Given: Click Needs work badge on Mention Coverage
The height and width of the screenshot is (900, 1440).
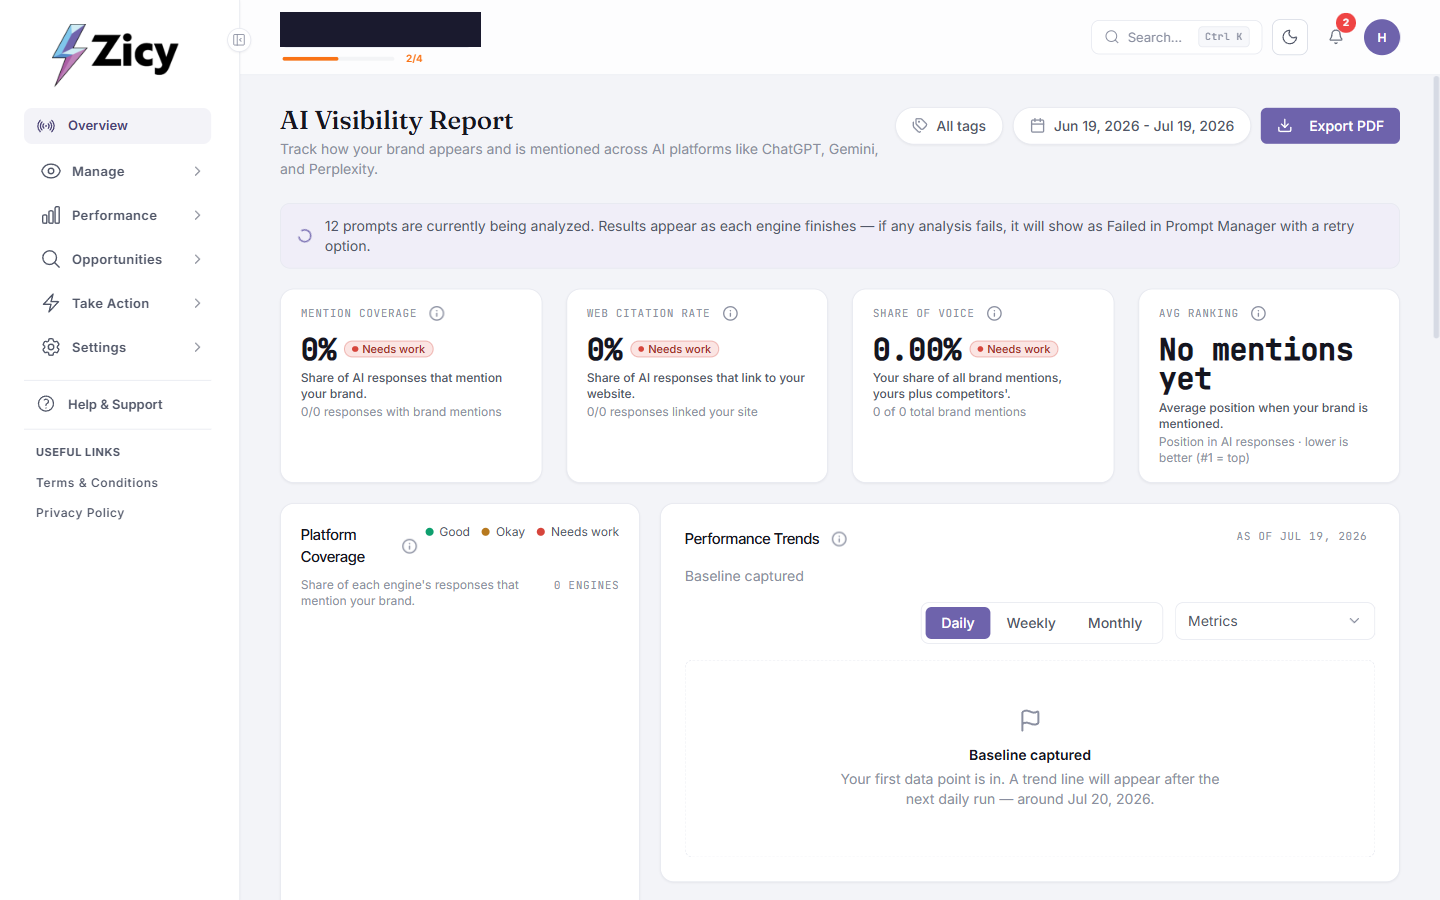Looking at the screenshot, I should point(389,349).
